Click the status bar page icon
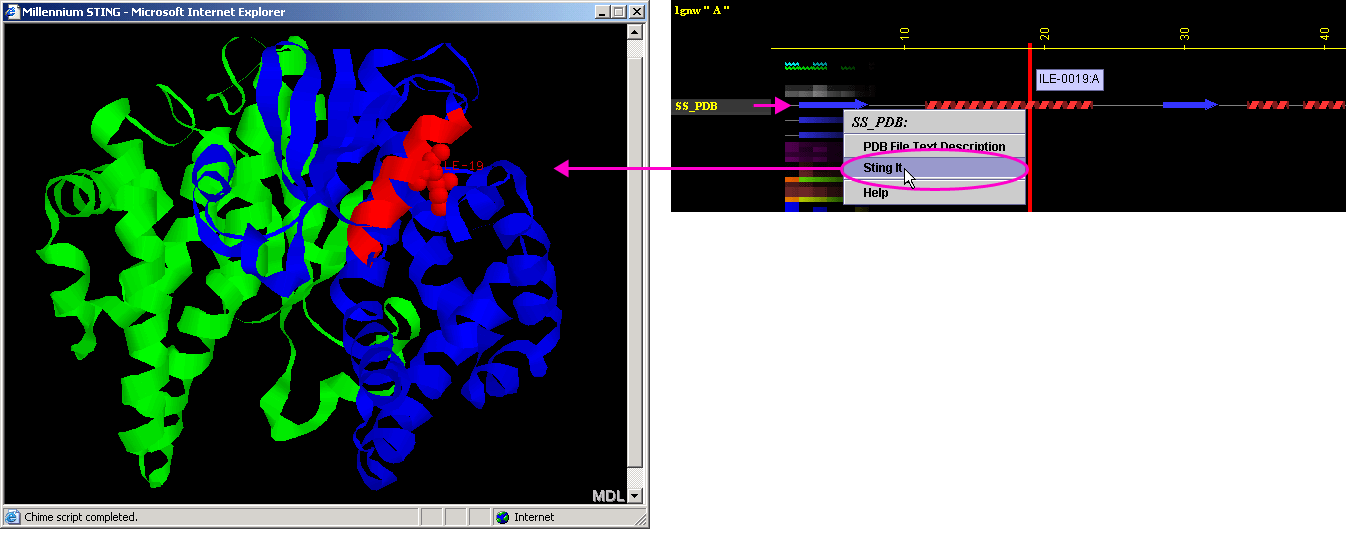This screenshot has height=539, width=1346. [x=12, y=517]
